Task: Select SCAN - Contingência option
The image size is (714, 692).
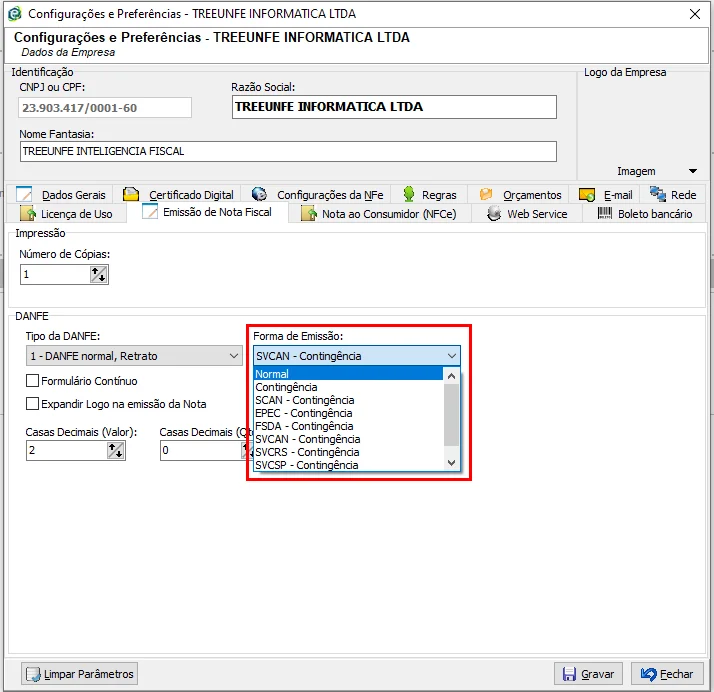Action: [x=348, y=400]
